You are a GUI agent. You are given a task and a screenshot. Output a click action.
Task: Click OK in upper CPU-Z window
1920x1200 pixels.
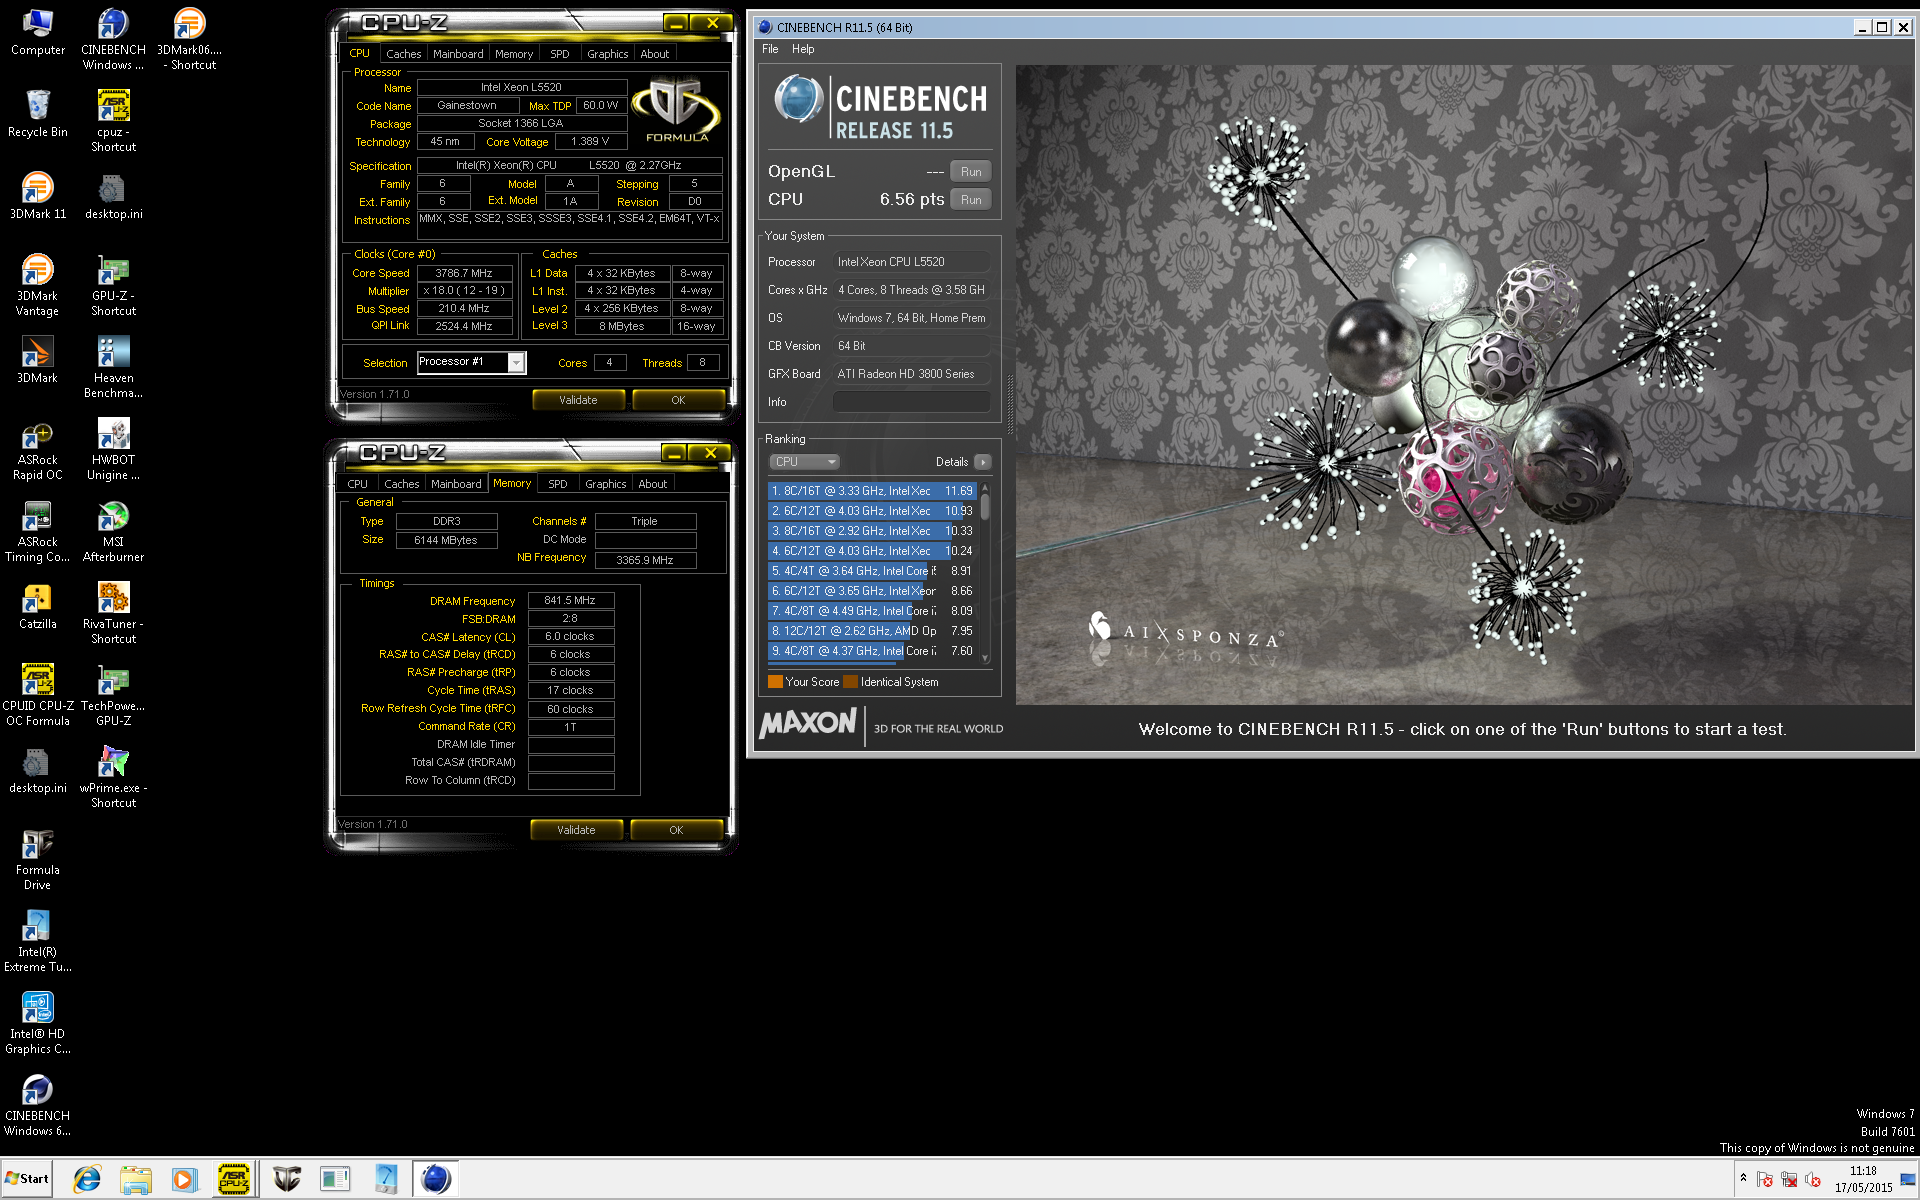coord(679,400)
